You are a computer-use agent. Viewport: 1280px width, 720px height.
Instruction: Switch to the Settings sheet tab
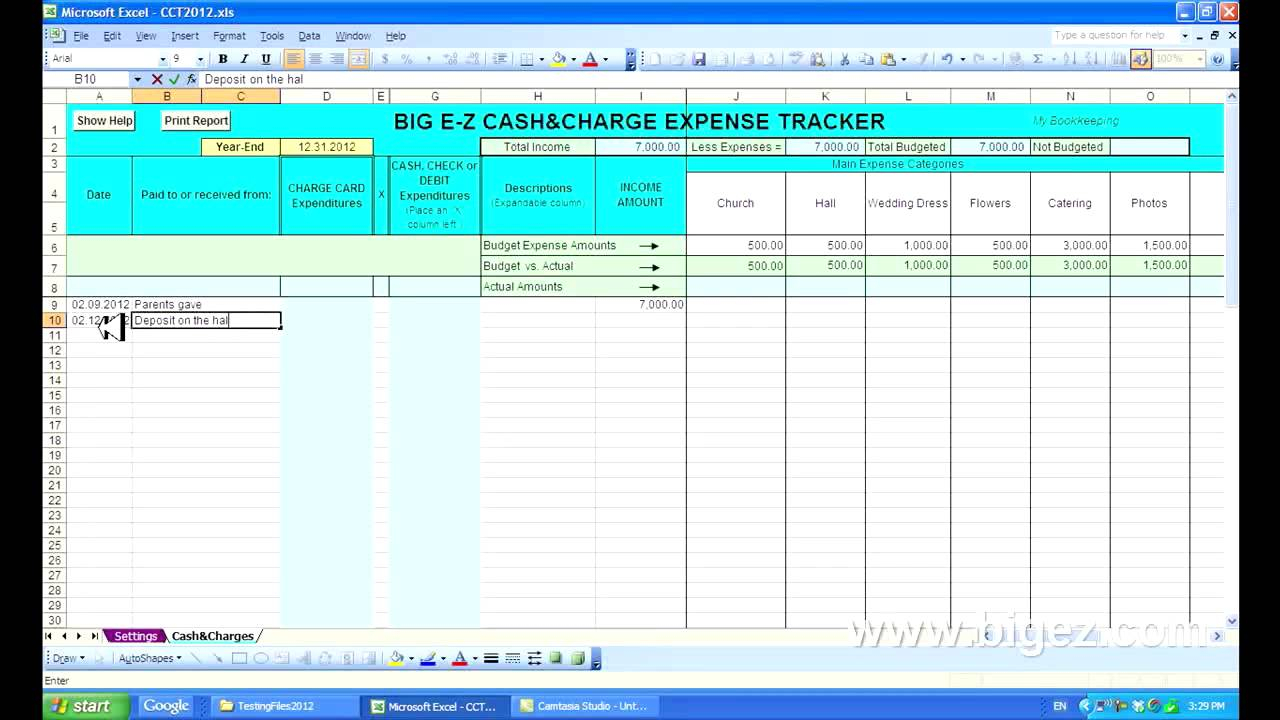click(136, 636)
